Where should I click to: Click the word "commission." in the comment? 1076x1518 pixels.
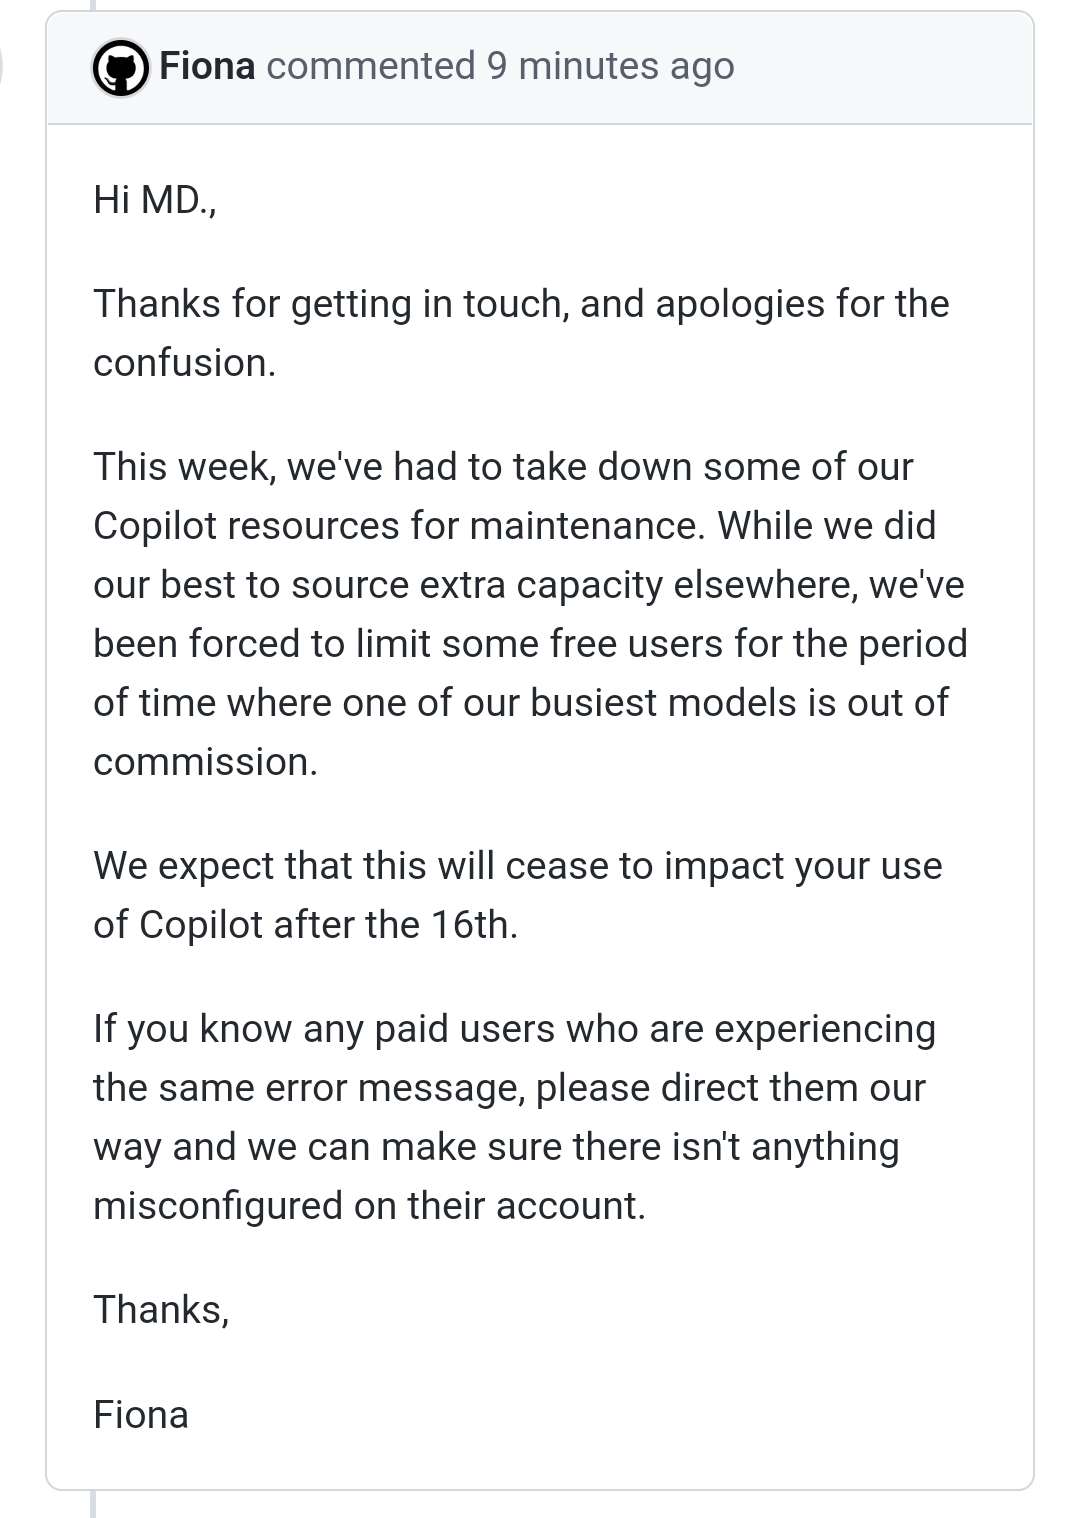(205, 762)
